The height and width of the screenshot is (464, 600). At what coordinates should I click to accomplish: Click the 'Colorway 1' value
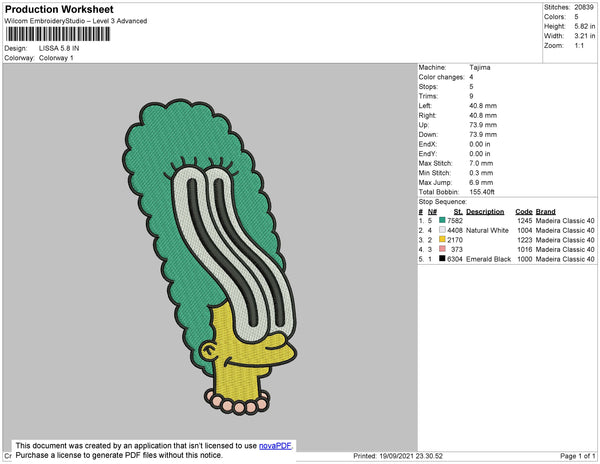click(x=56, y=58)
